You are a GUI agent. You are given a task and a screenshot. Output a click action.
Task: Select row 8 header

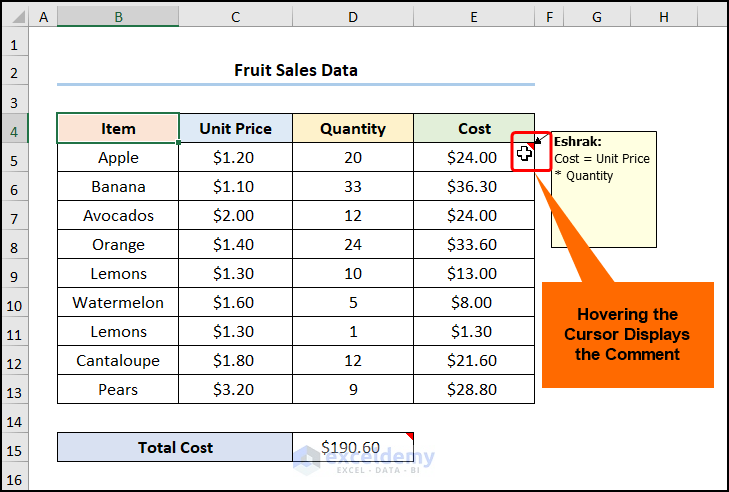(15, 246)
